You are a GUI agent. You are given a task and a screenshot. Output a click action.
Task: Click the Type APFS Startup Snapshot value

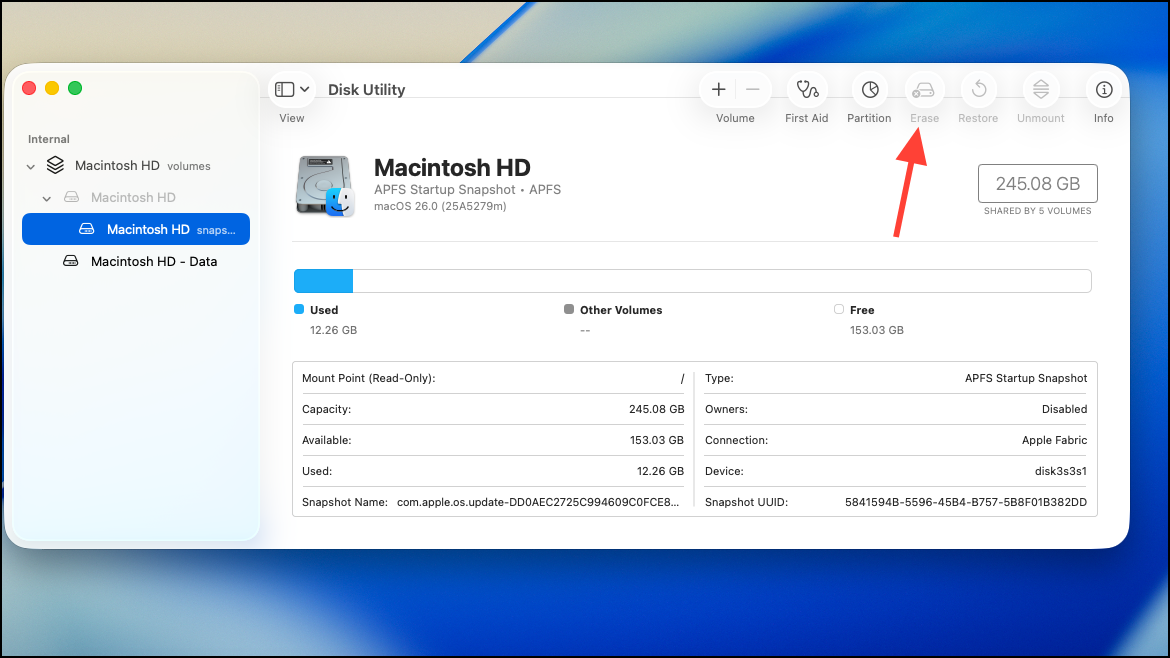[x=1026, y=378]
